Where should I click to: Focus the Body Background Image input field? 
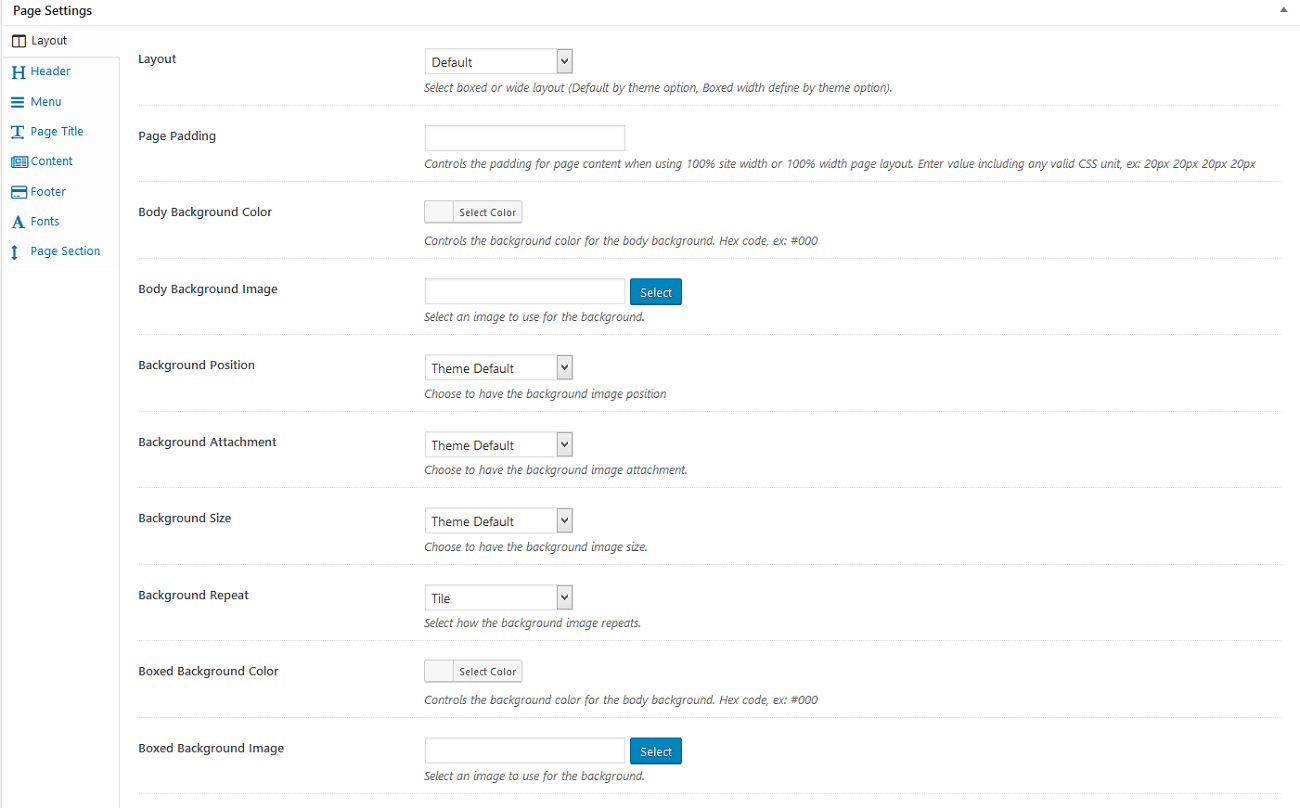pos(525,291)
